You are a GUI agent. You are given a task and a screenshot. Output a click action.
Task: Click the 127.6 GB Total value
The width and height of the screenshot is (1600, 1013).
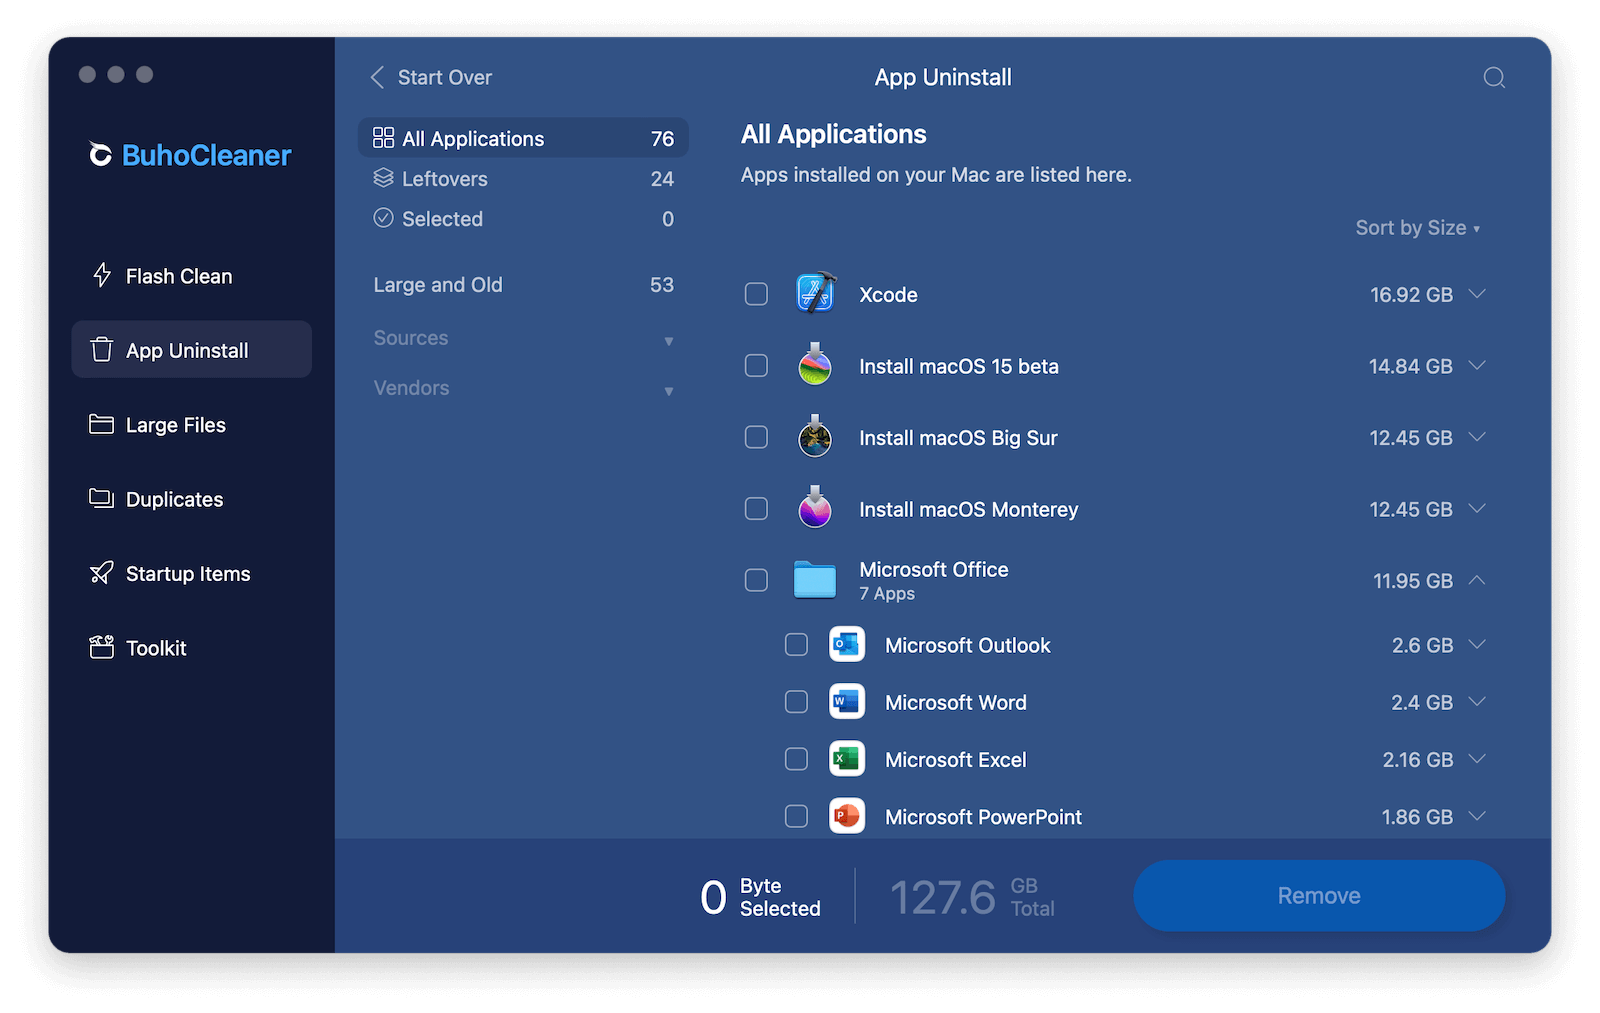(x=972, y=896)
